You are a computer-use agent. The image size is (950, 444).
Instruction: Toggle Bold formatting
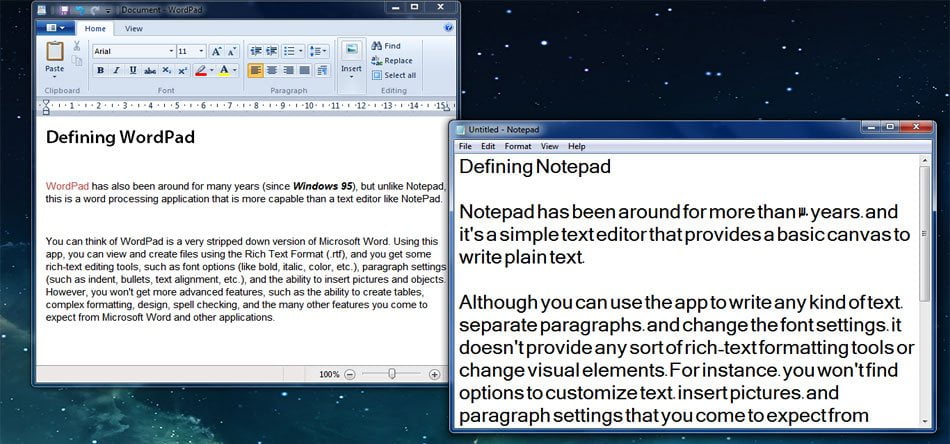coord(101,70)
